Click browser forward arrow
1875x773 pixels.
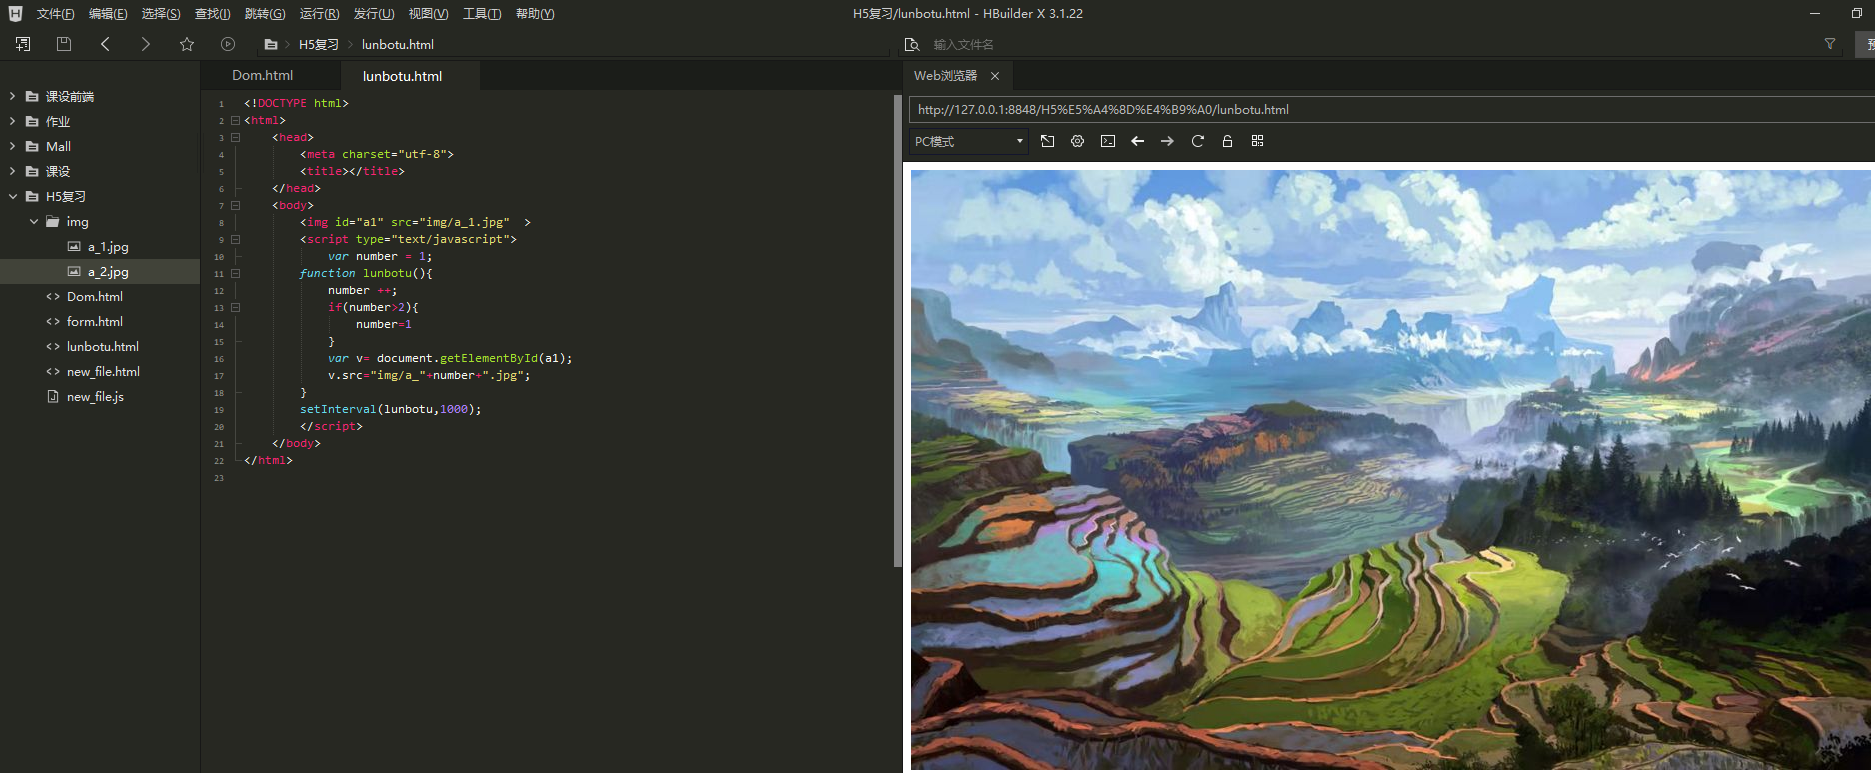tap(1167, 141)
